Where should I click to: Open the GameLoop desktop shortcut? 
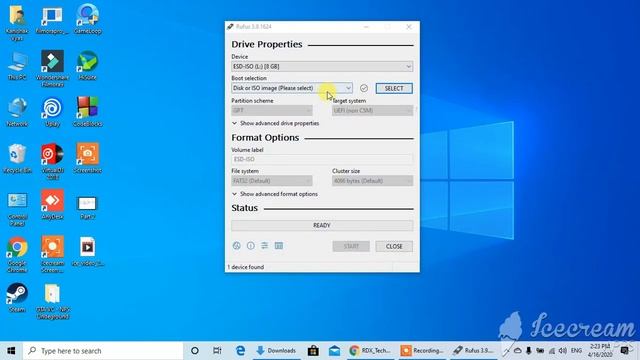pos(87,20)
